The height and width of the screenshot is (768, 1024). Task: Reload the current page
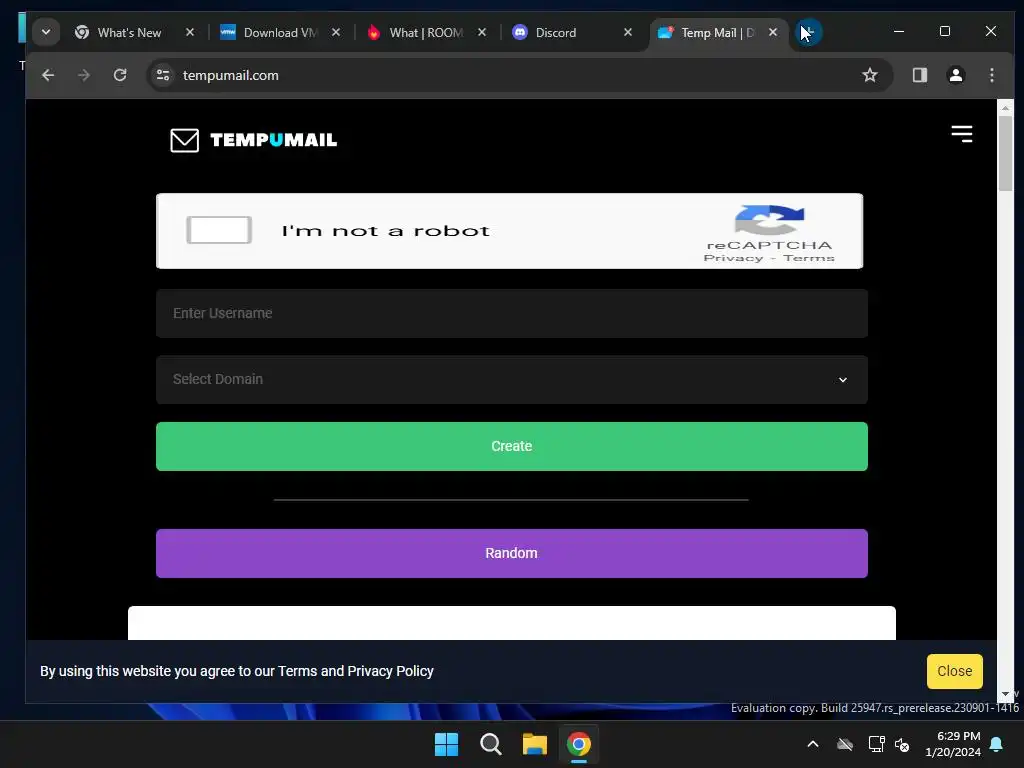click(120, 75)
